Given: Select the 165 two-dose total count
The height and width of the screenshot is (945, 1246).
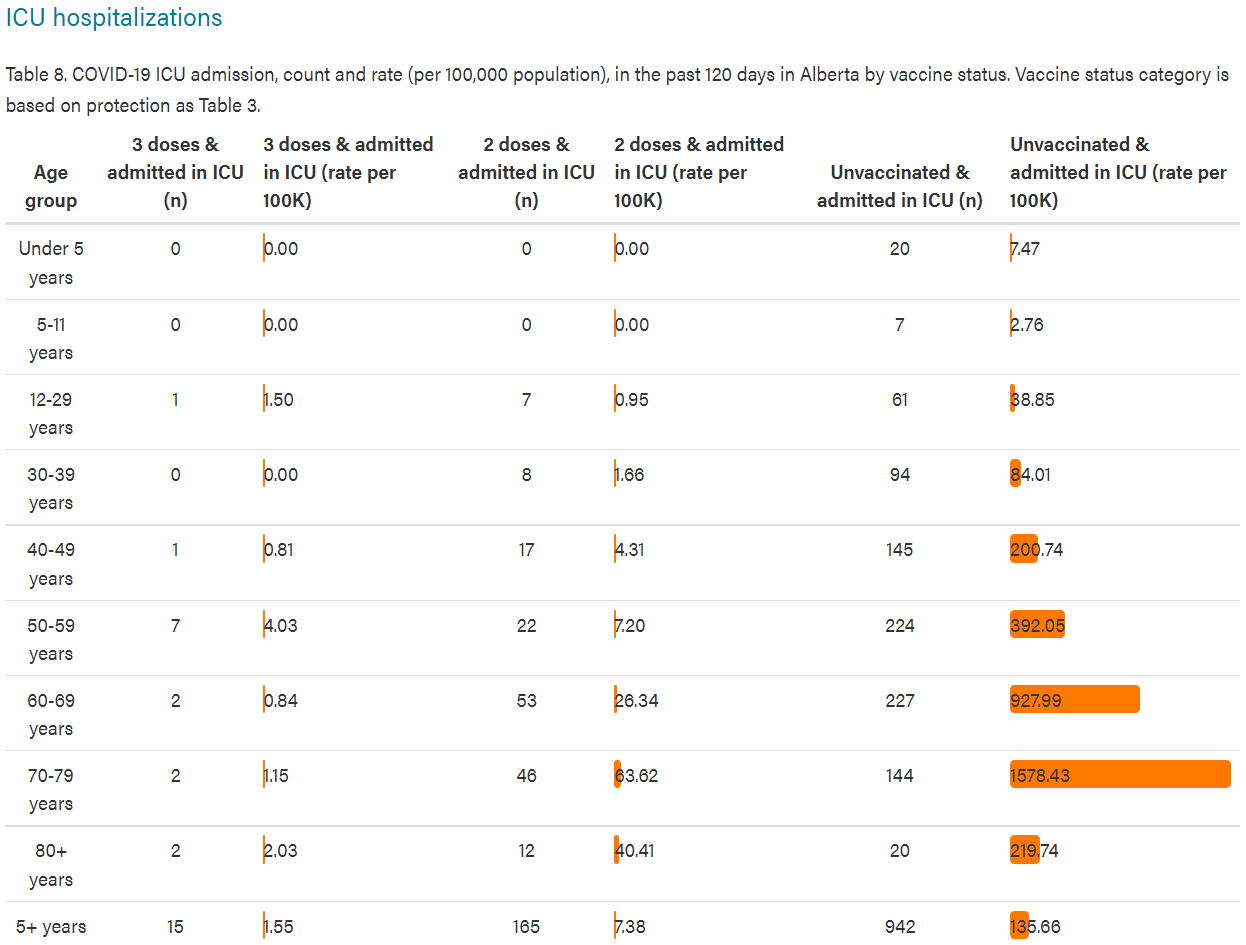Looking at the screenshot, I should pos(526,927).
